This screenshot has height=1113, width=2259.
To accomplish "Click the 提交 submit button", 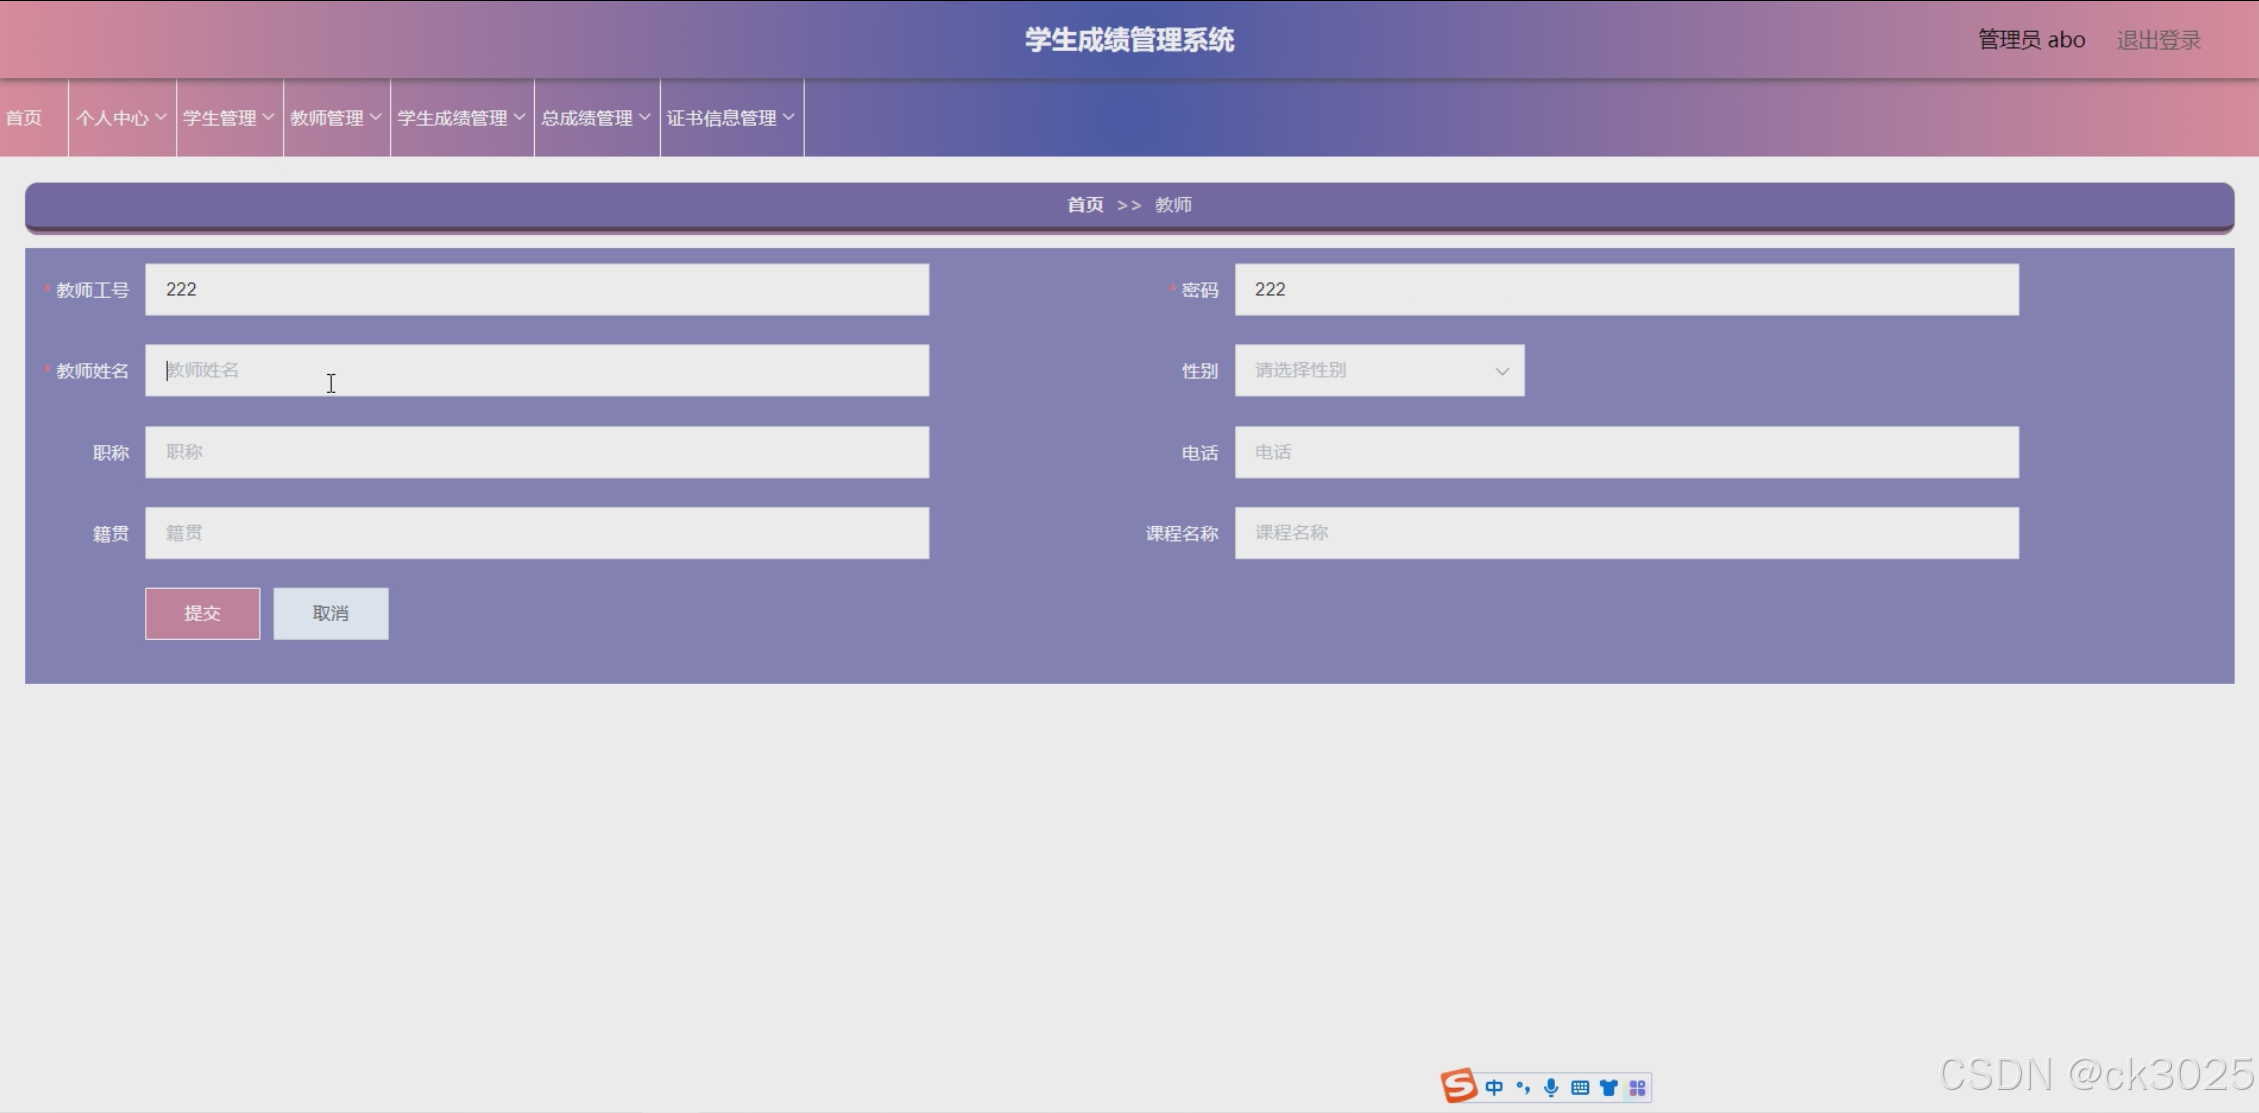I will pos(202,613).
